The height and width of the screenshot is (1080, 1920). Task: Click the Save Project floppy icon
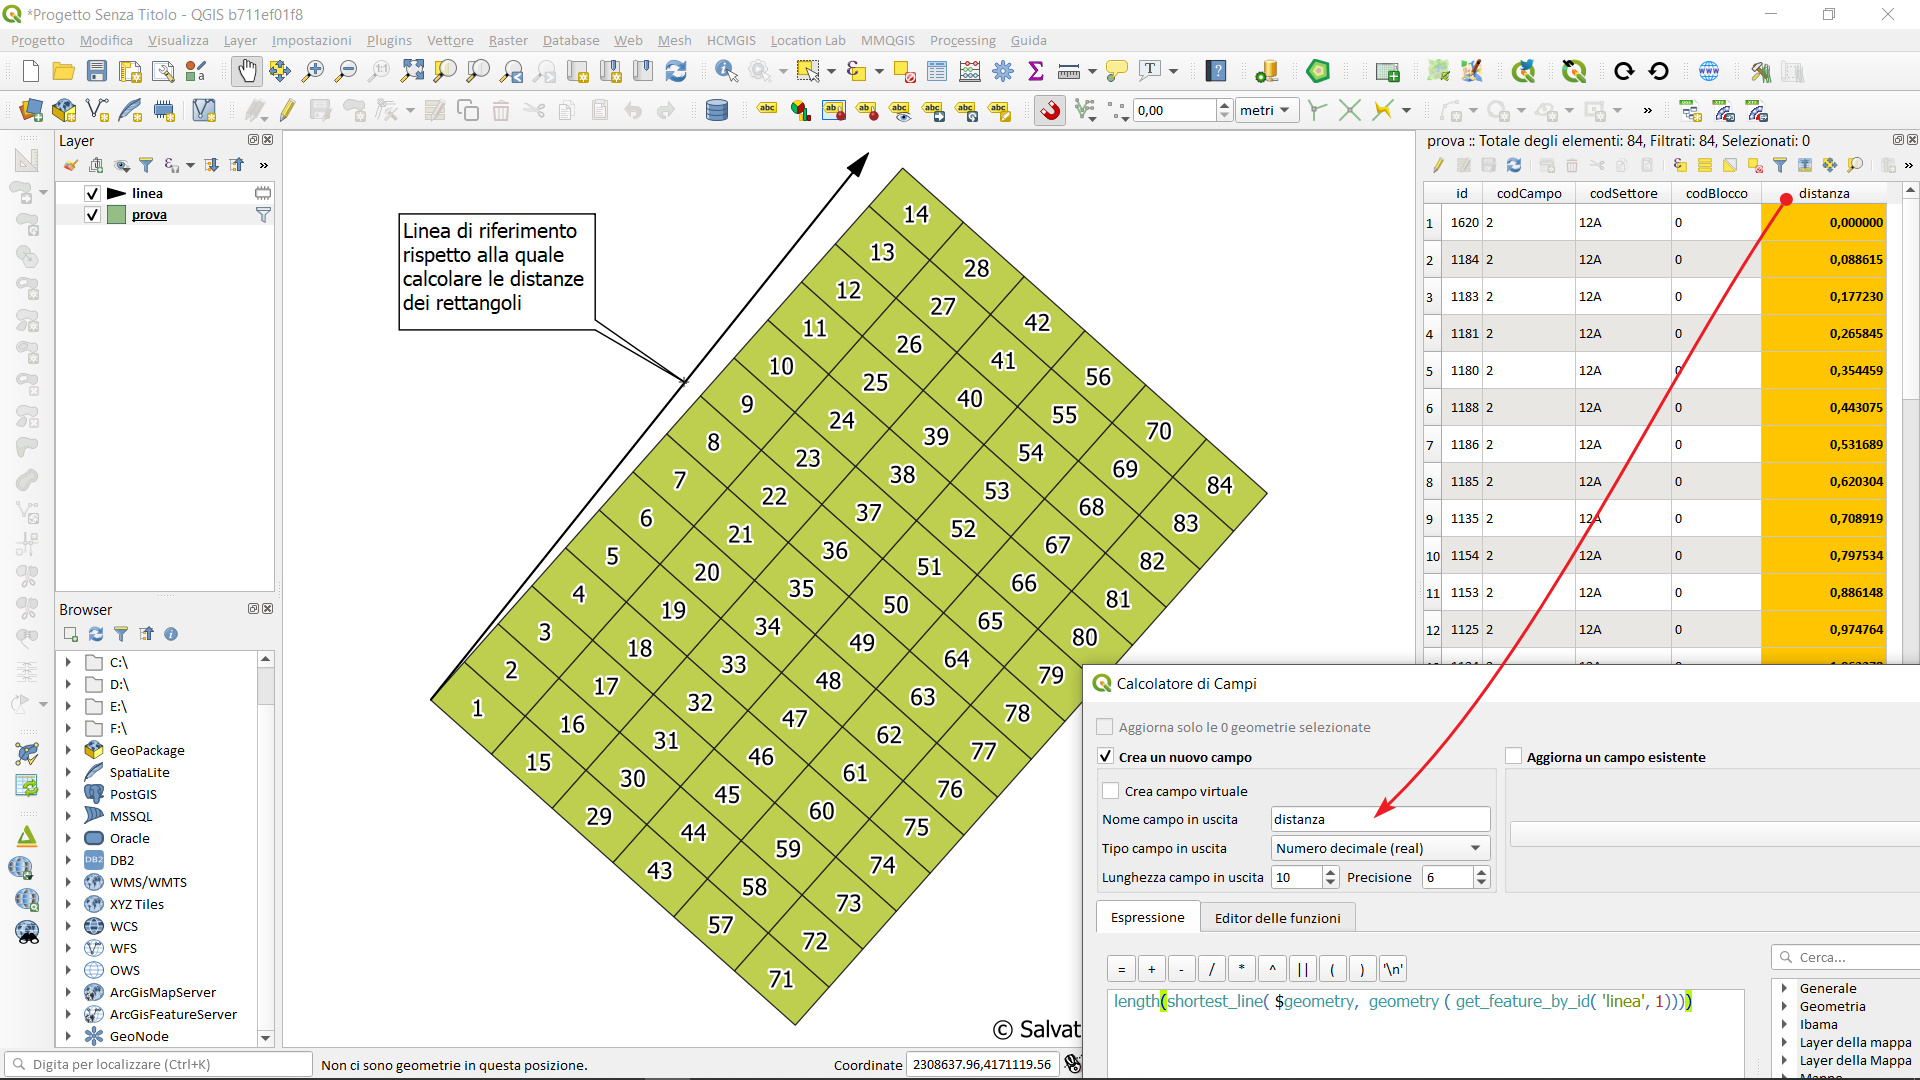(97, 71)
